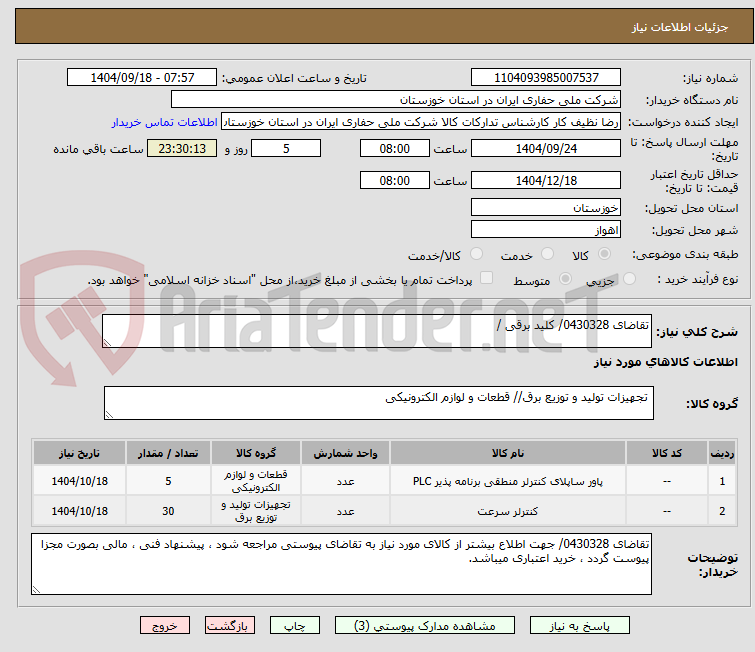
Task: Click the شرح کلی نیاز text area
Action: point(377,331)
